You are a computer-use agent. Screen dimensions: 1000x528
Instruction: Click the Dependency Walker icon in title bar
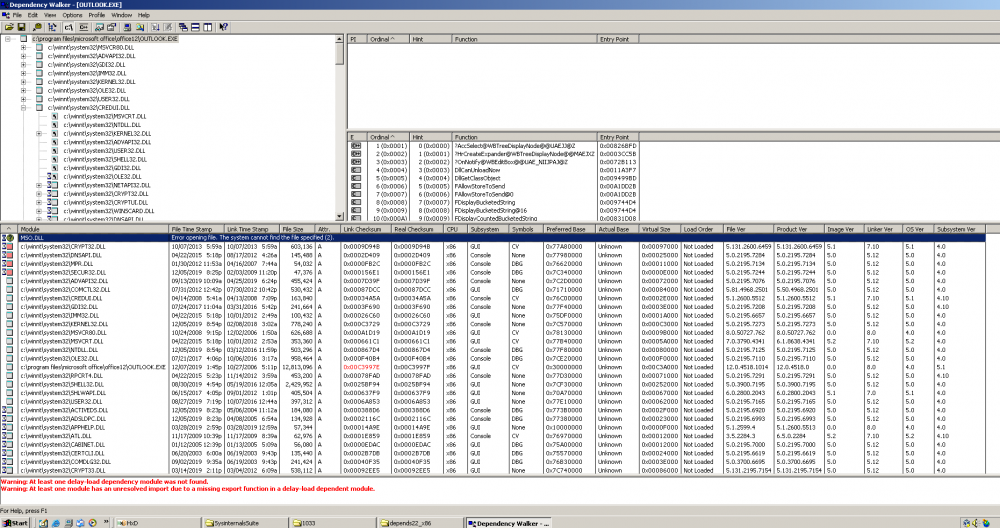coord(6,5)
